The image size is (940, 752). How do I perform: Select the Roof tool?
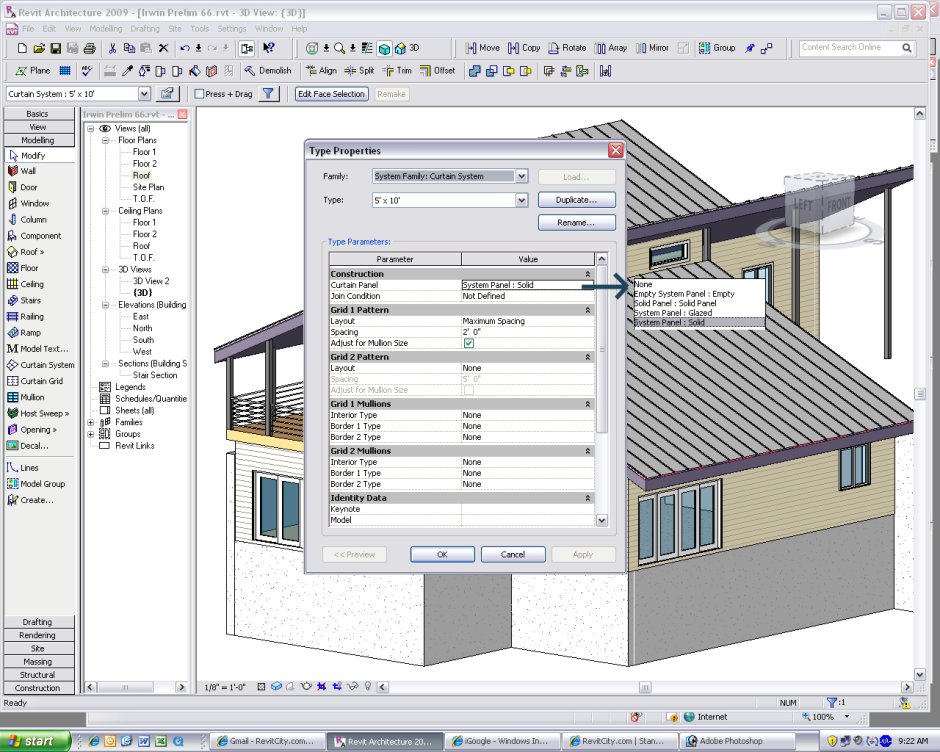[x=25, y=252]
